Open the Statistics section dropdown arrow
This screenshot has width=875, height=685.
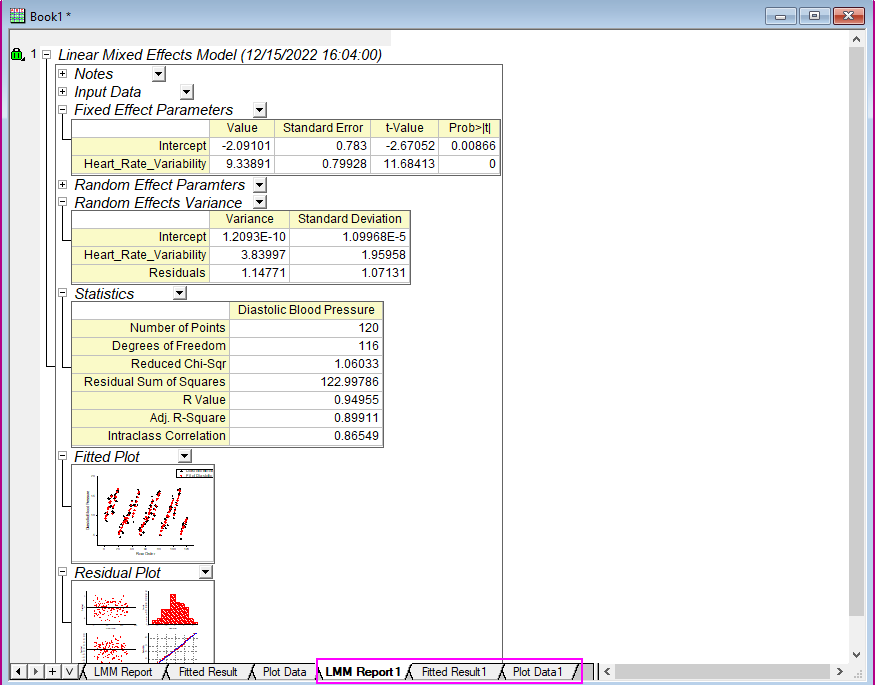coord(179,294)
